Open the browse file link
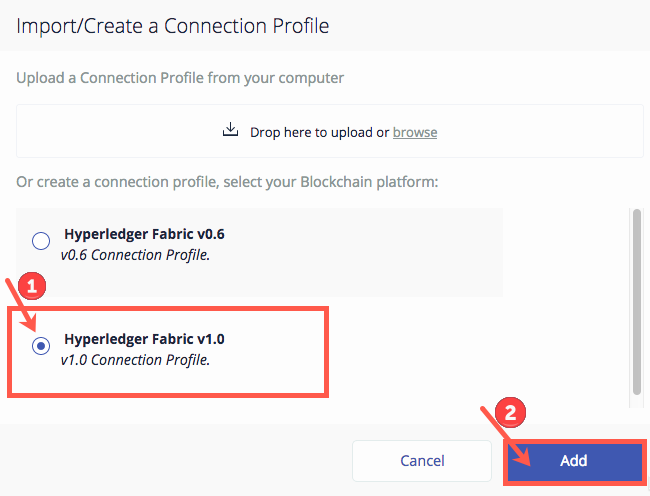The image size is (650, 496). (x=415, y=132)
